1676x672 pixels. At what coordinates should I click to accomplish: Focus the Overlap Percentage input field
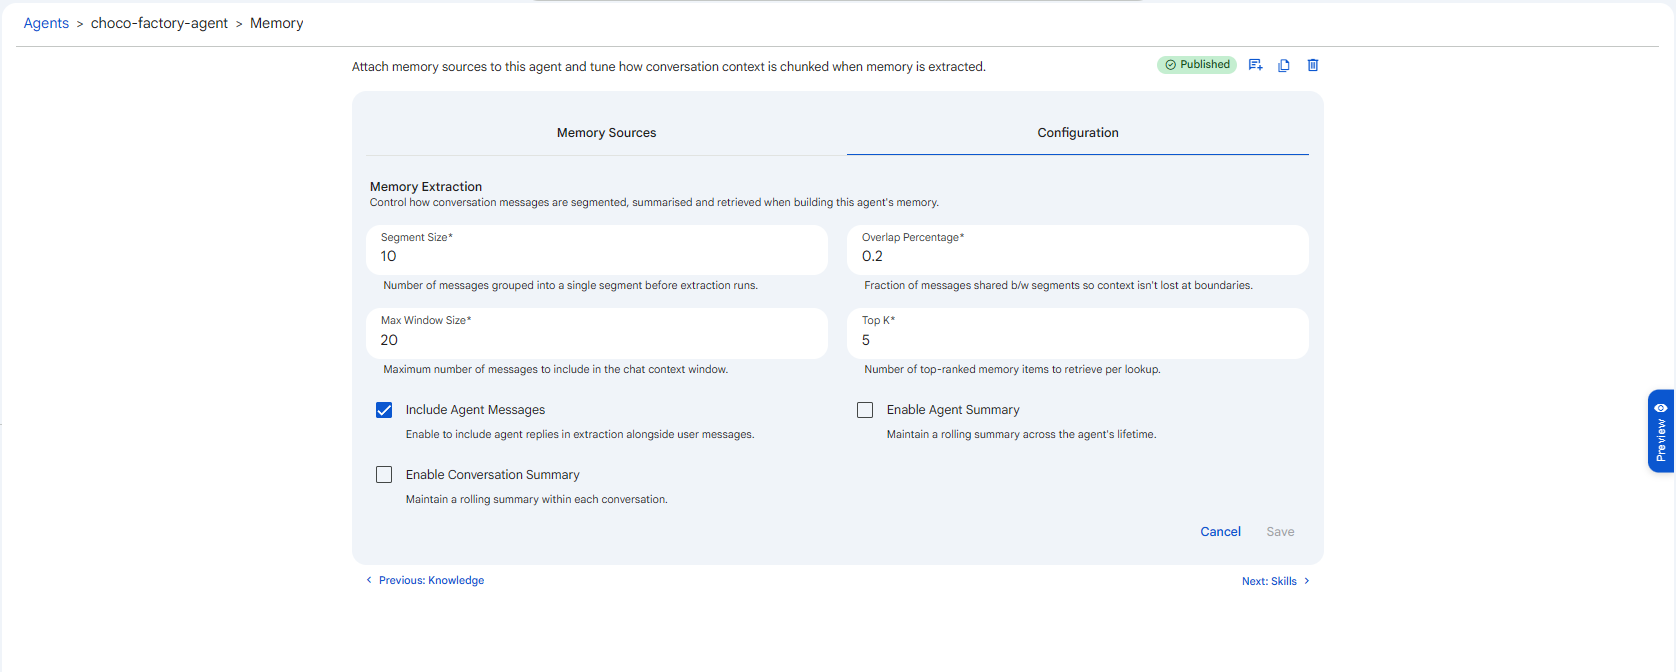point(1078,250)
